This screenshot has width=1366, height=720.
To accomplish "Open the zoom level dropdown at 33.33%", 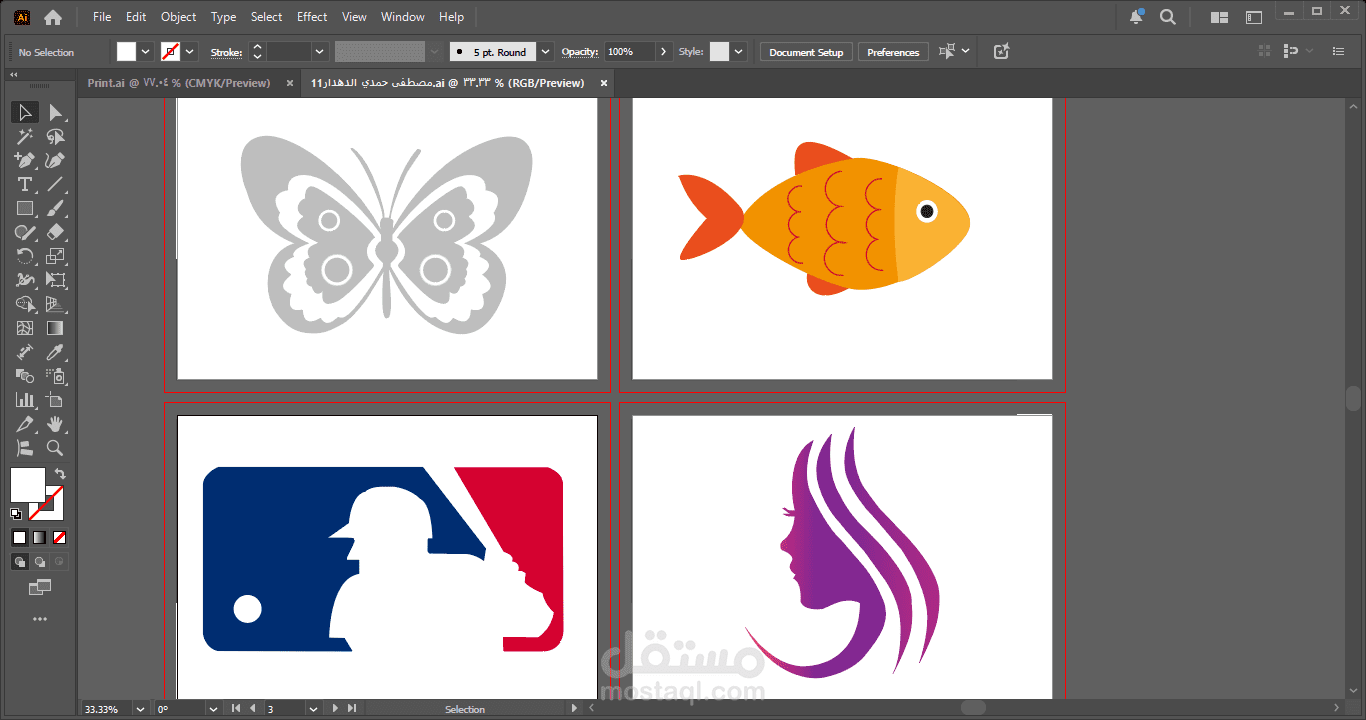I will (x=138, y=708).
